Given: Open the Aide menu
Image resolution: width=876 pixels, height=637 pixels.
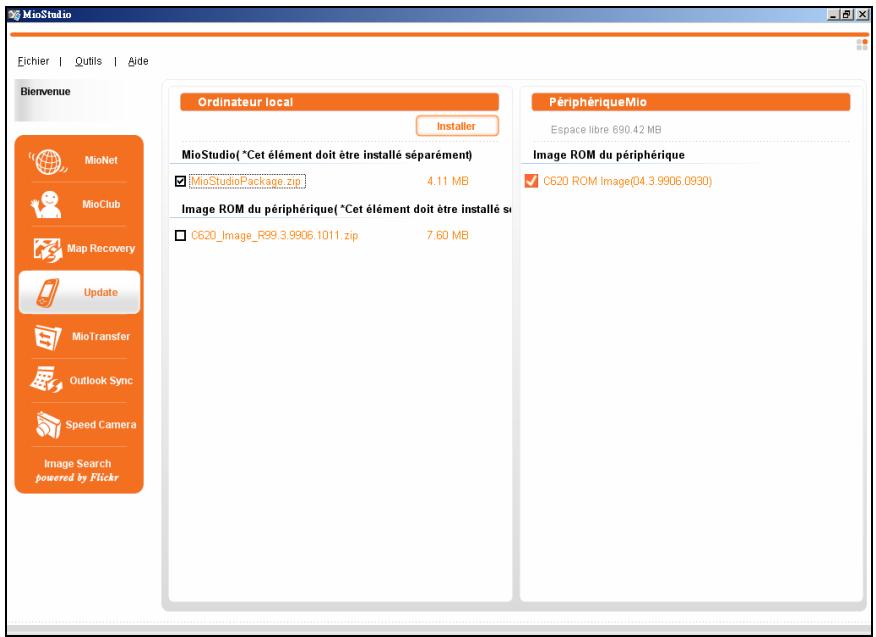Looking at the screenshot, I should coord(138,61).
